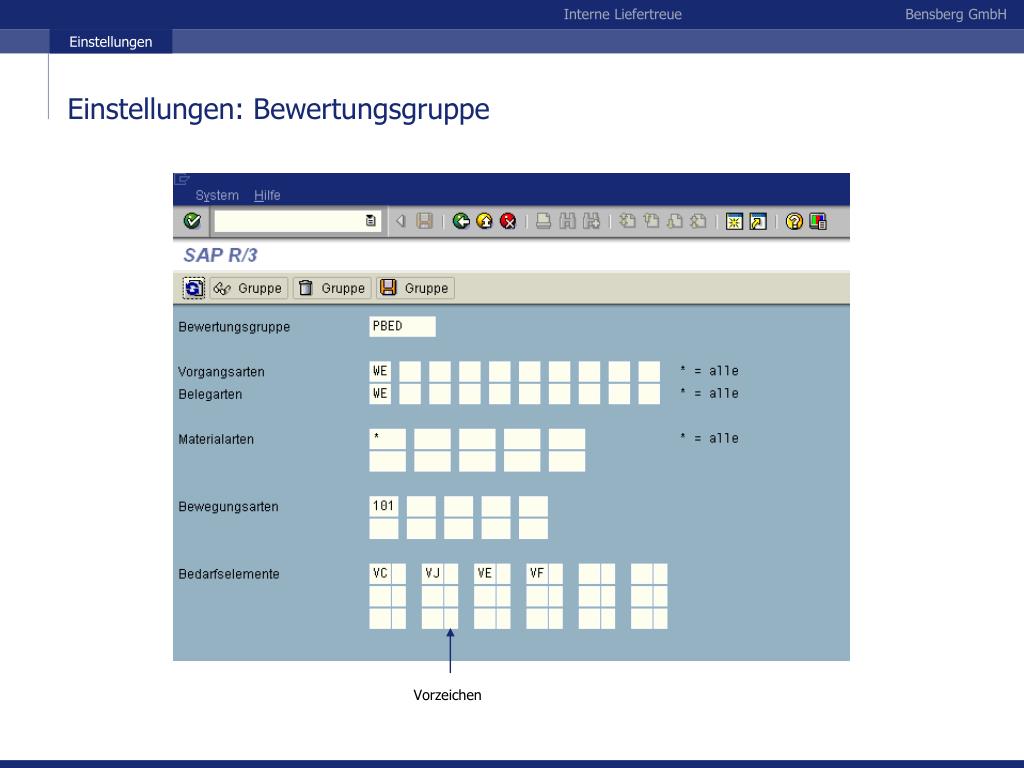Click the Belegarten label
This screenshot has width=1024, height=768.
(210, 394)
